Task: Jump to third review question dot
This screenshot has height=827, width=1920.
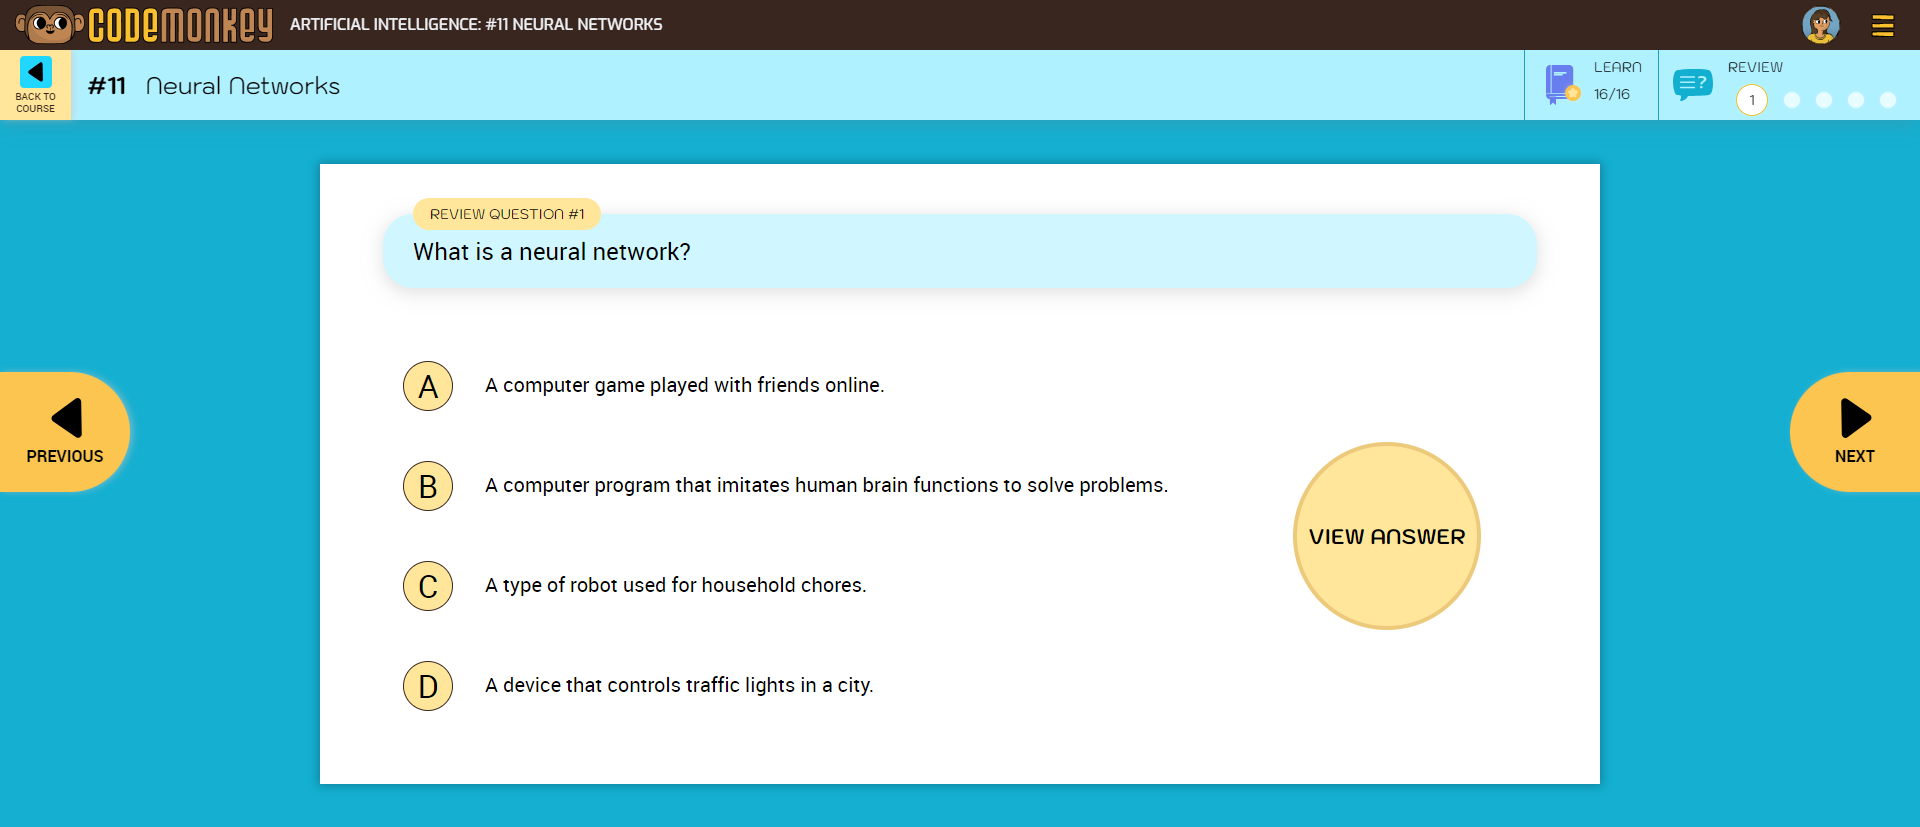Action: click(1824, 100)
